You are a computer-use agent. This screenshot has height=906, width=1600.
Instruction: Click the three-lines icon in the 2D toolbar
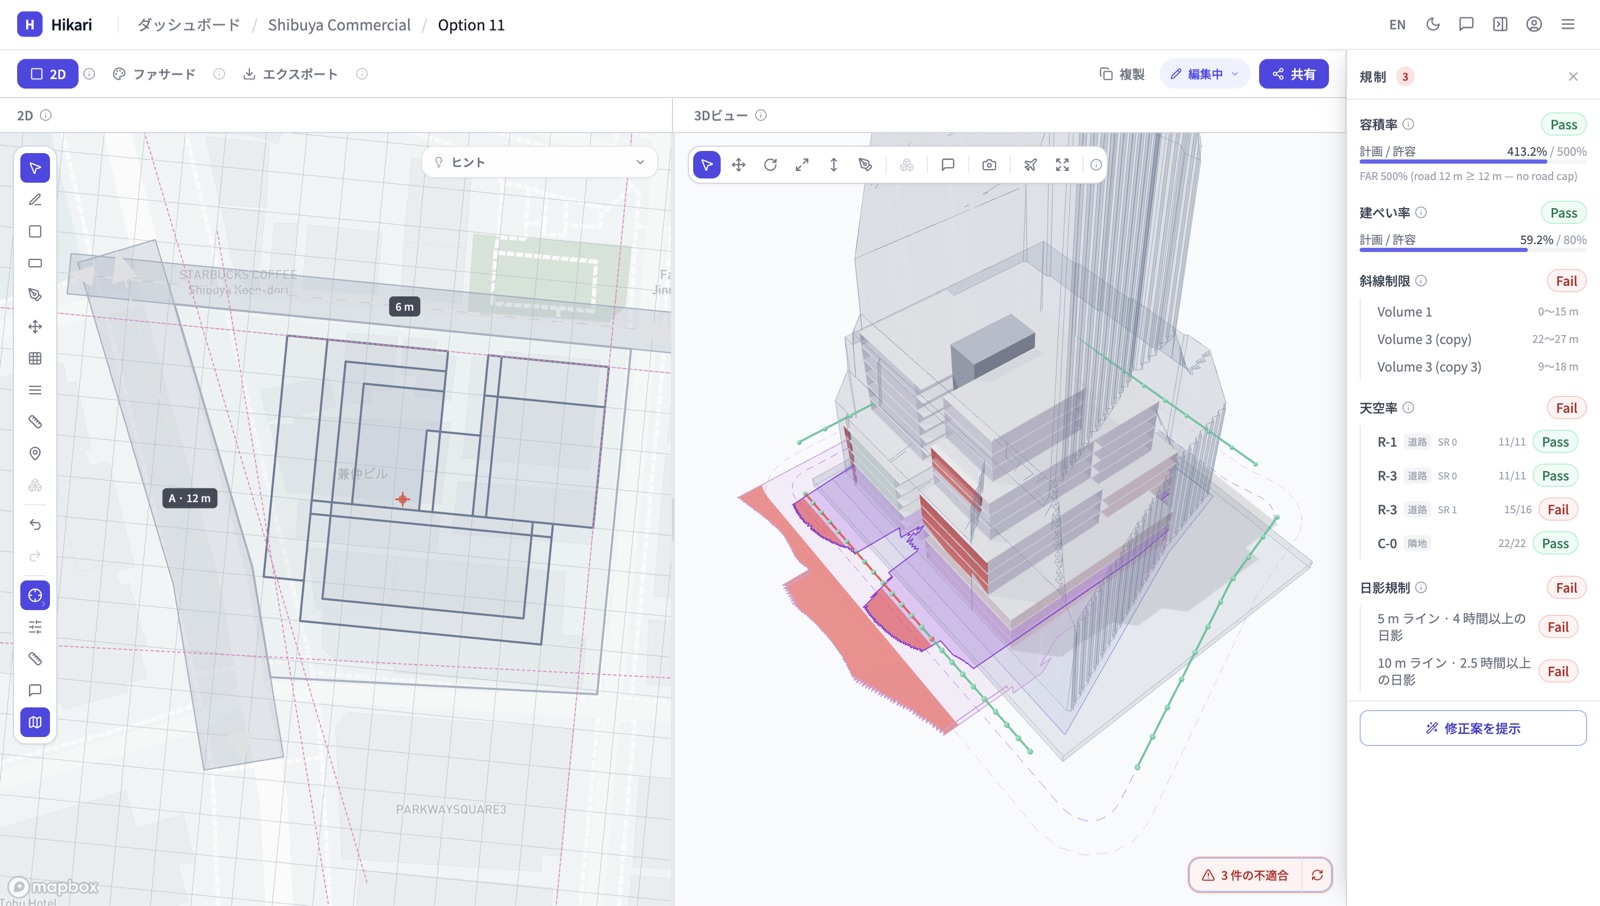(35, 390)
